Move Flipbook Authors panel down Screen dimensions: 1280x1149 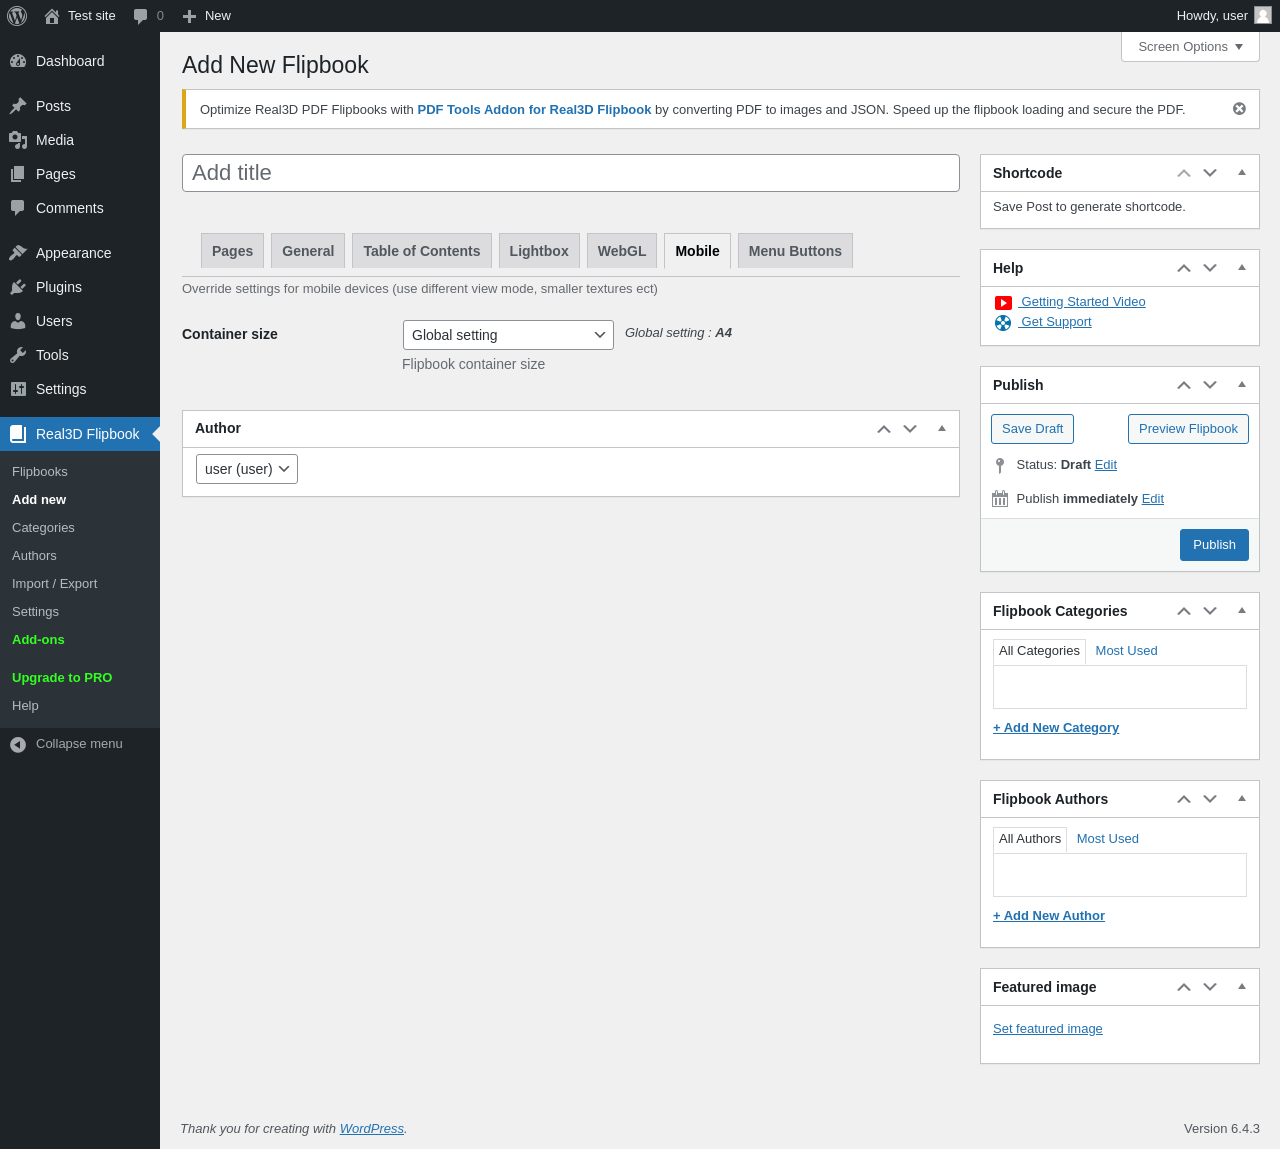pos(1210,799)
